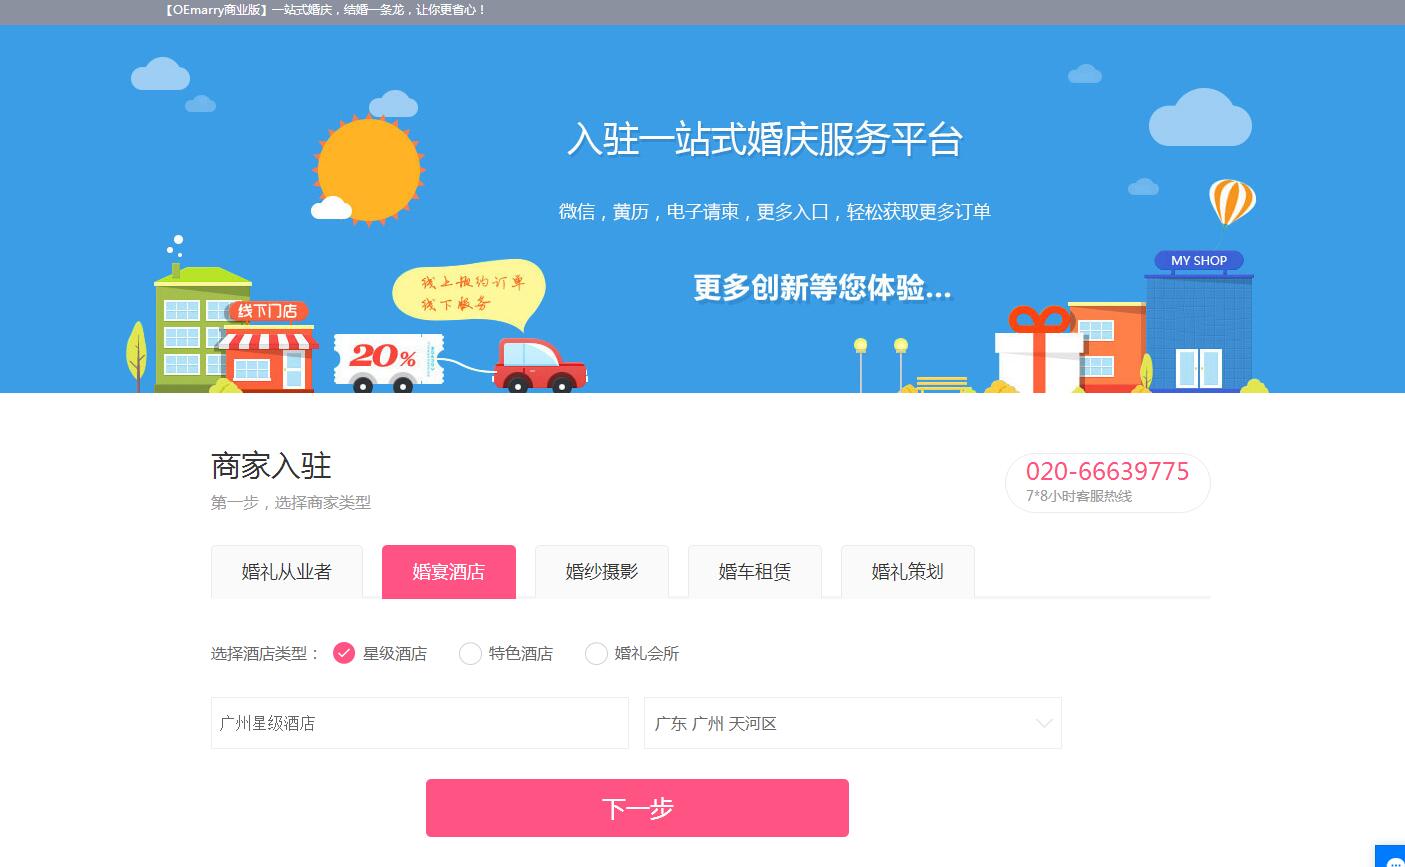Open the chat widget icon at corner
This screenshot has width=1405, height=867.
(x=1392, y=857)
